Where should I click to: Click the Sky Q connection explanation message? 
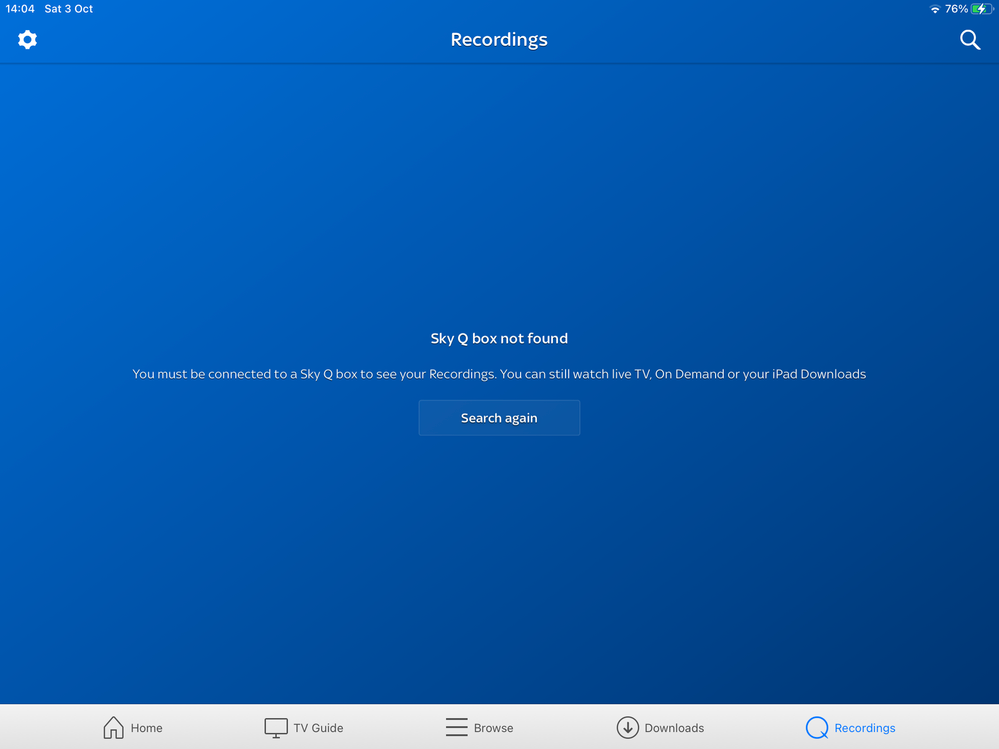[499, 374]
